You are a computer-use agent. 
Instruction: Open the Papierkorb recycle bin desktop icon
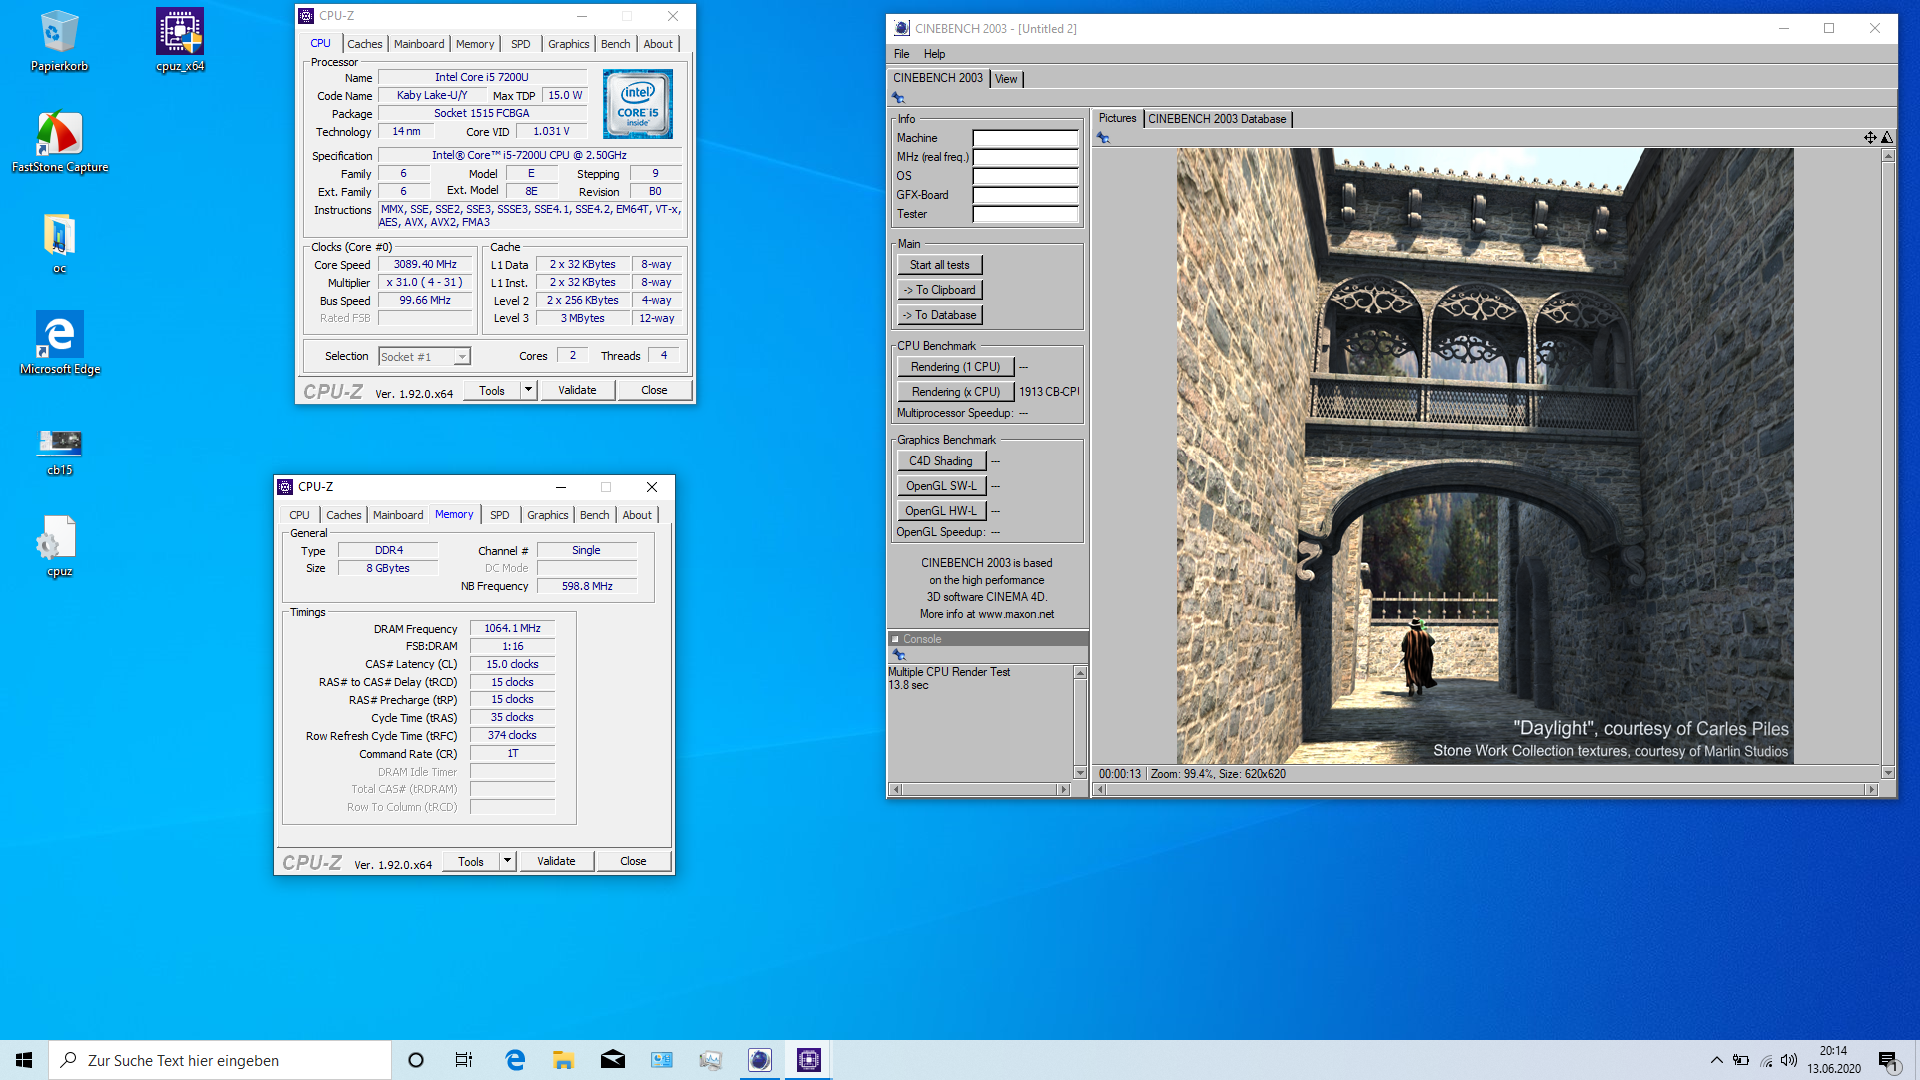tap(59, 40)
